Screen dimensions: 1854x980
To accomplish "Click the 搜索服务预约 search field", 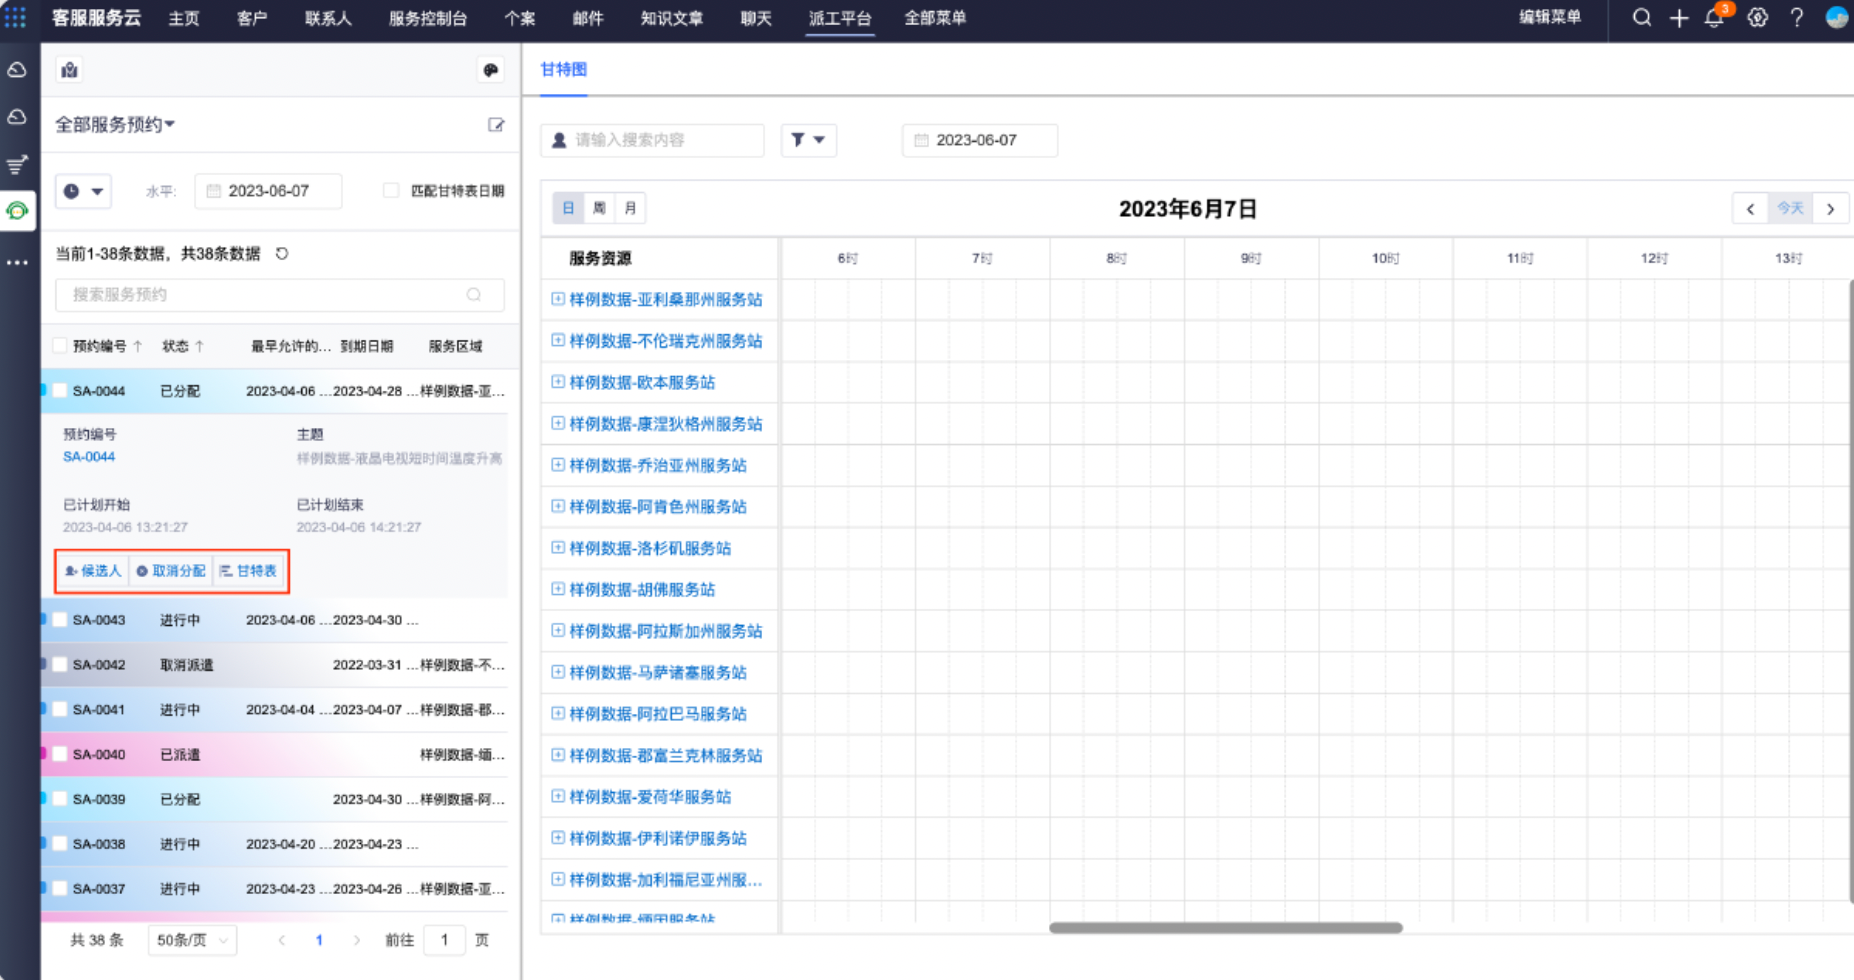I will pyautogui.click(x=265, y=294).
